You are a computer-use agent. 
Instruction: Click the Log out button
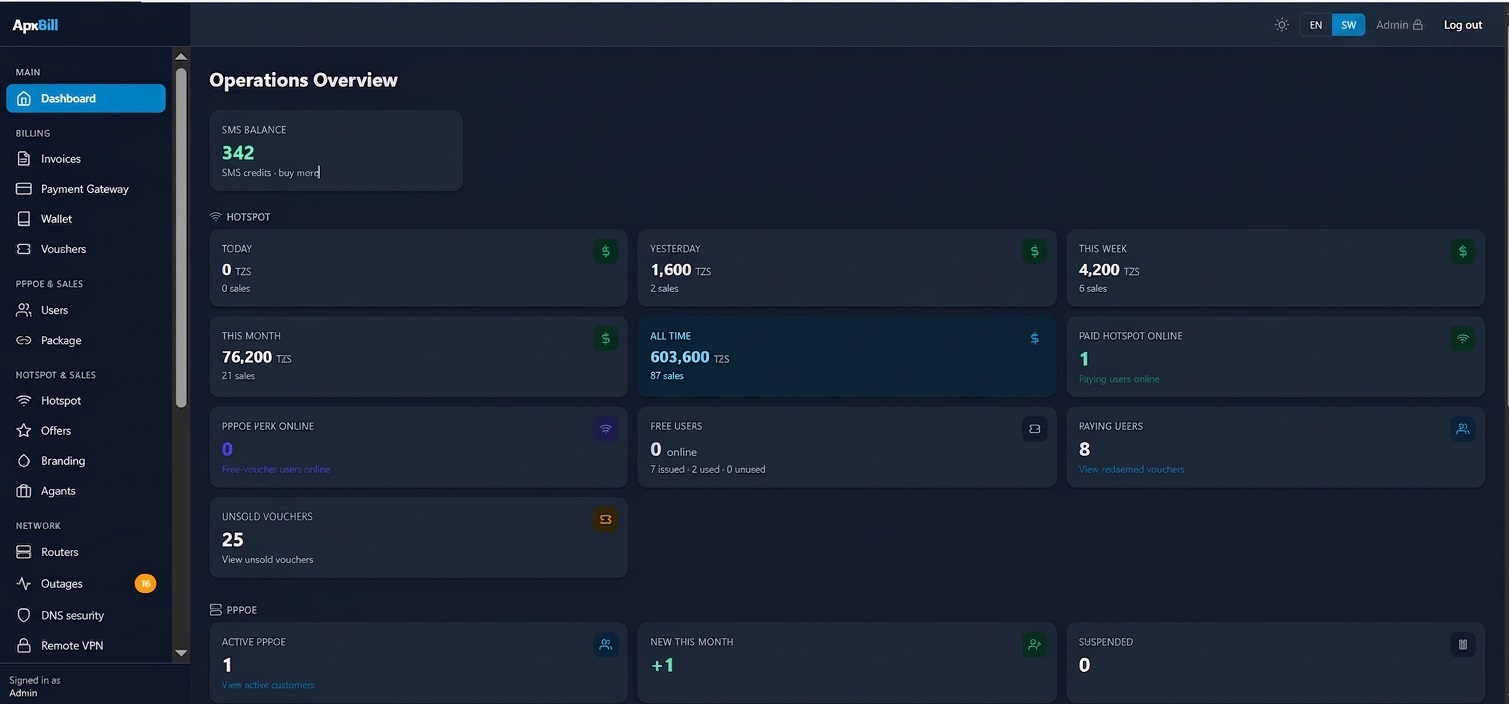tap(1463, 25)
